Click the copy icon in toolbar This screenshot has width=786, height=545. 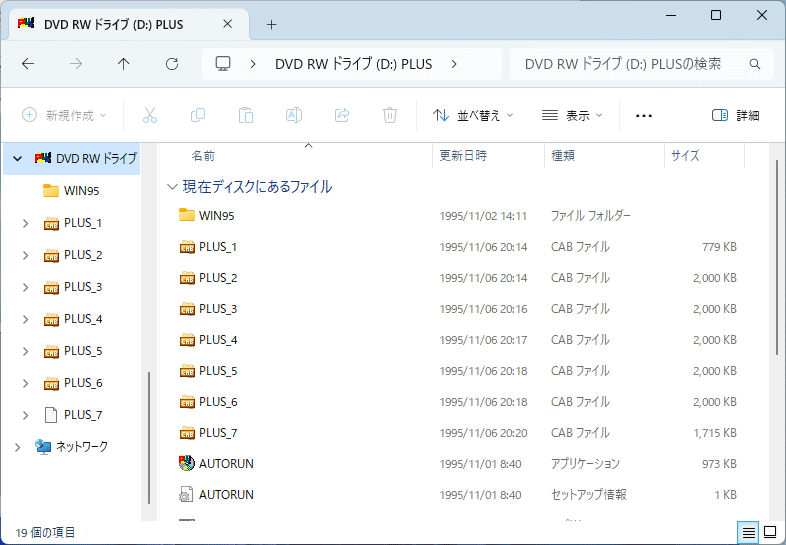pos(198,115)
